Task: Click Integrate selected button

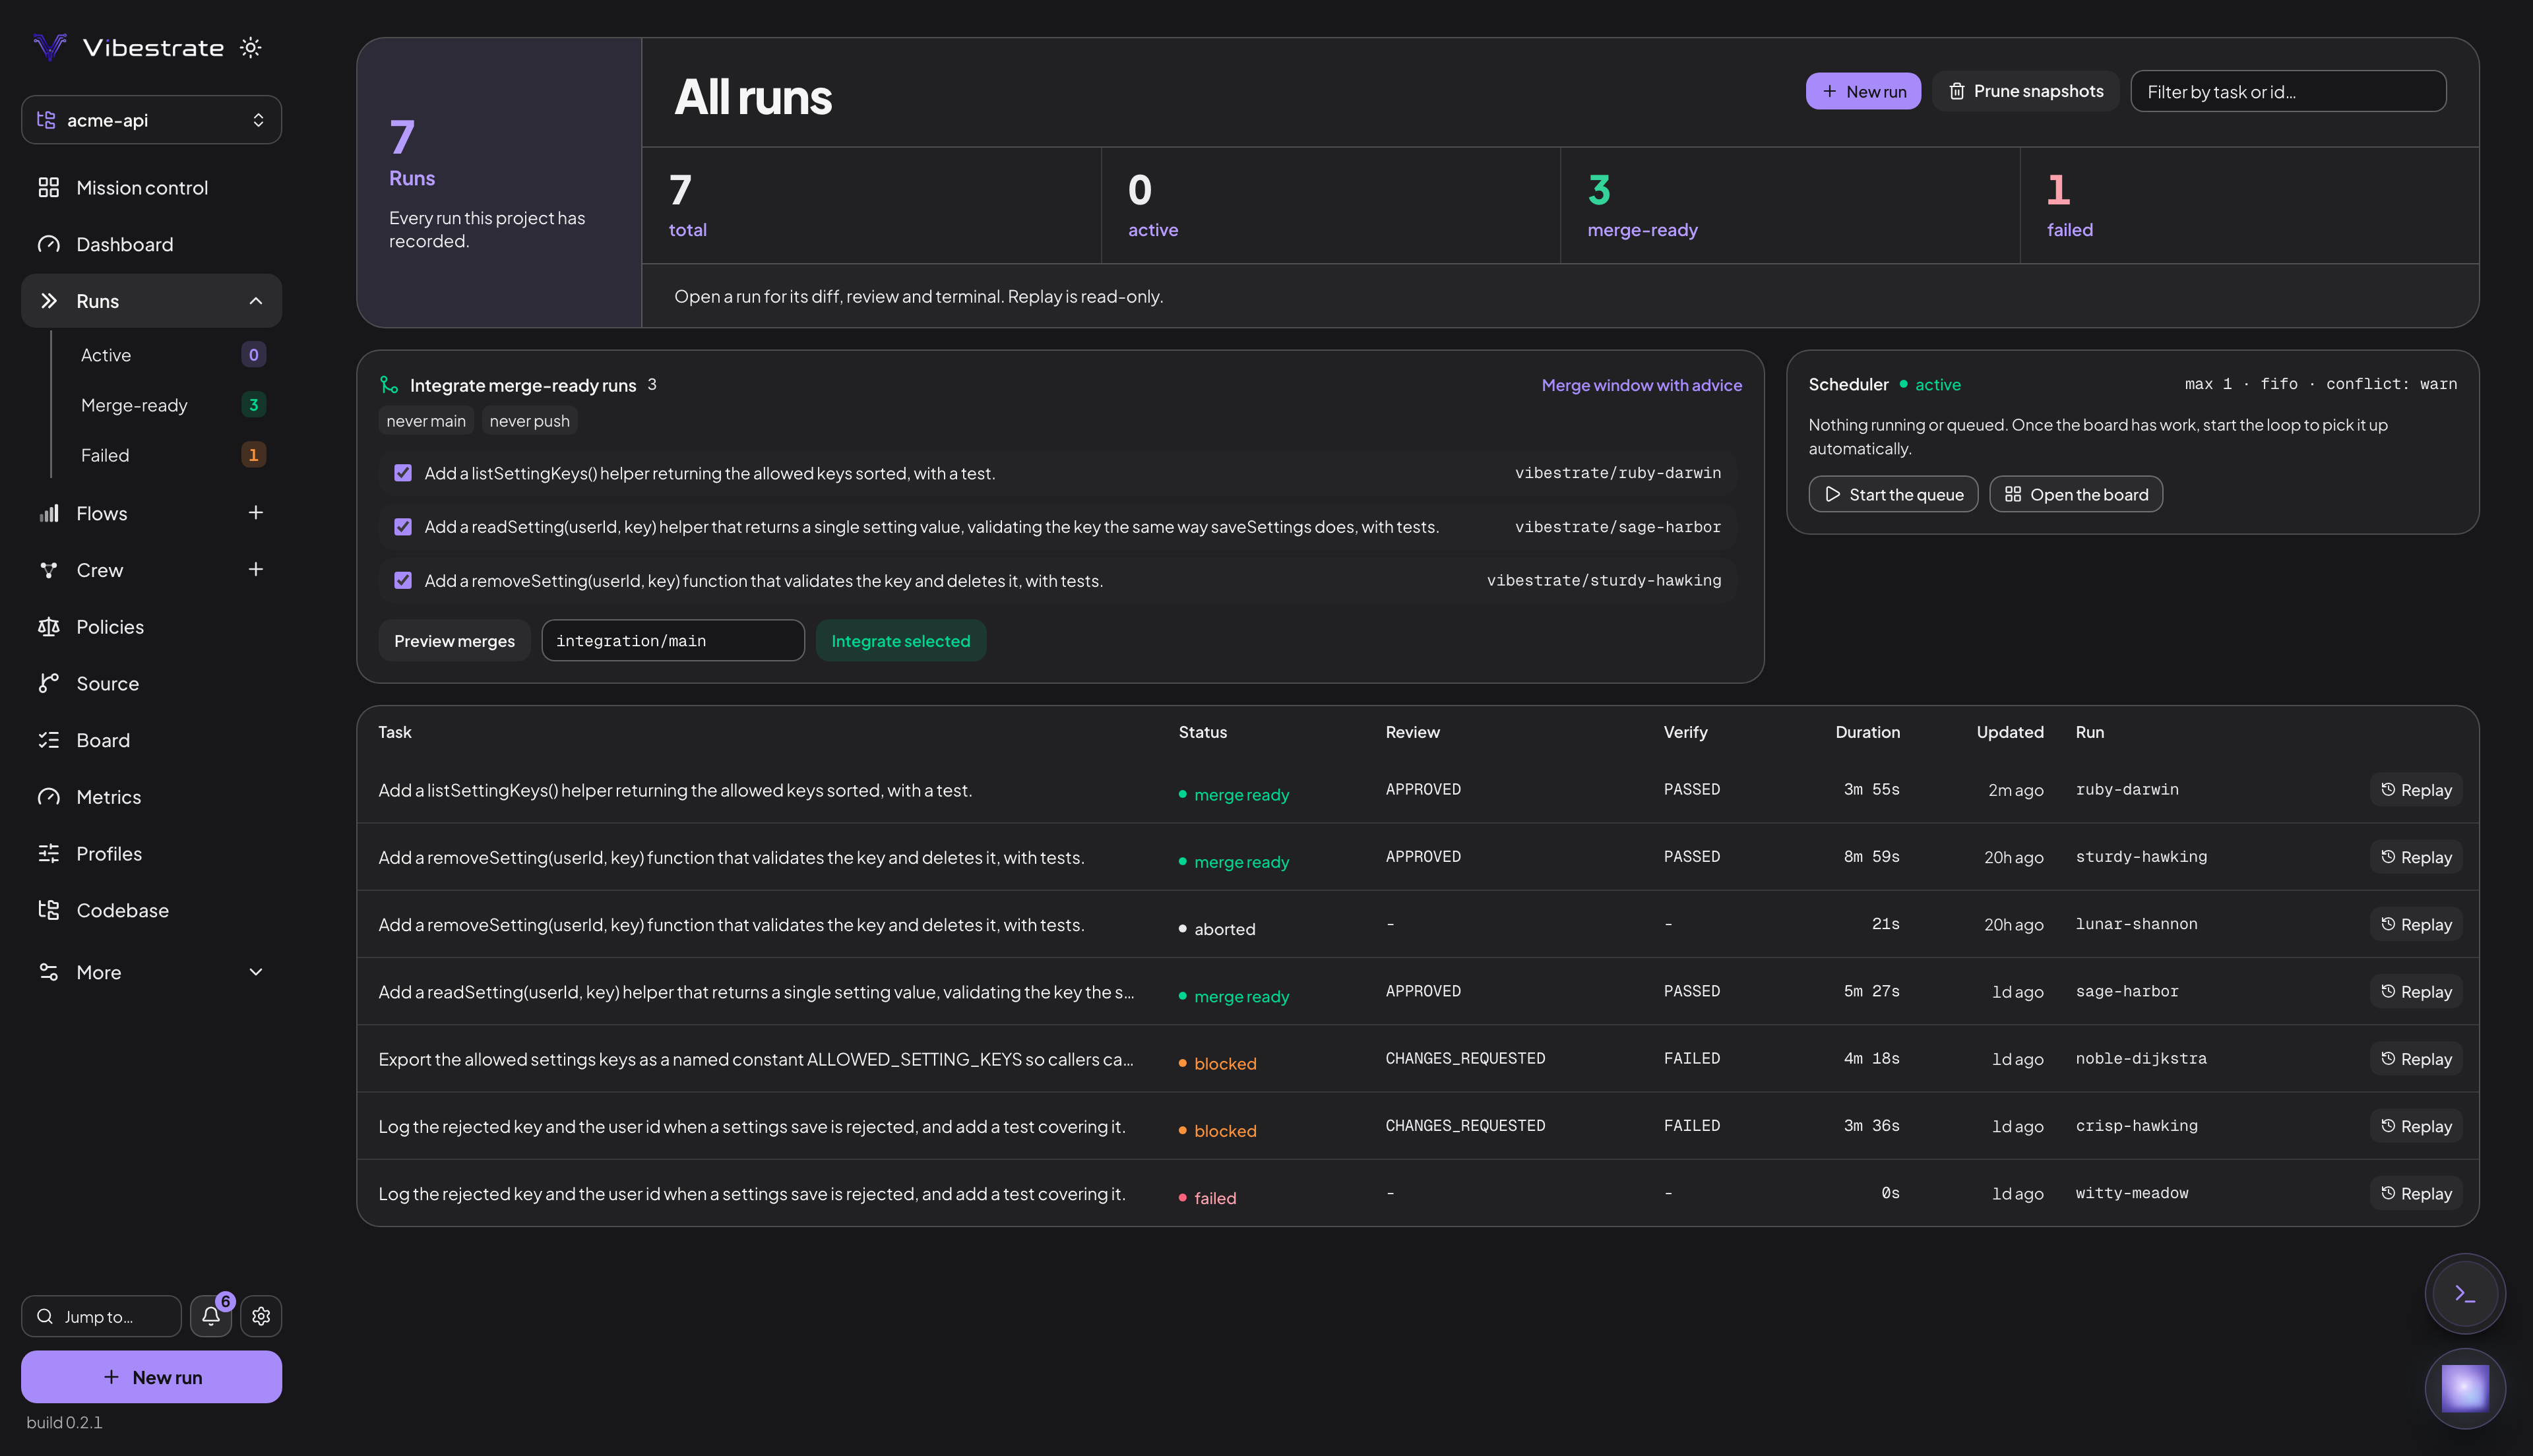Action: click(901, 641)
